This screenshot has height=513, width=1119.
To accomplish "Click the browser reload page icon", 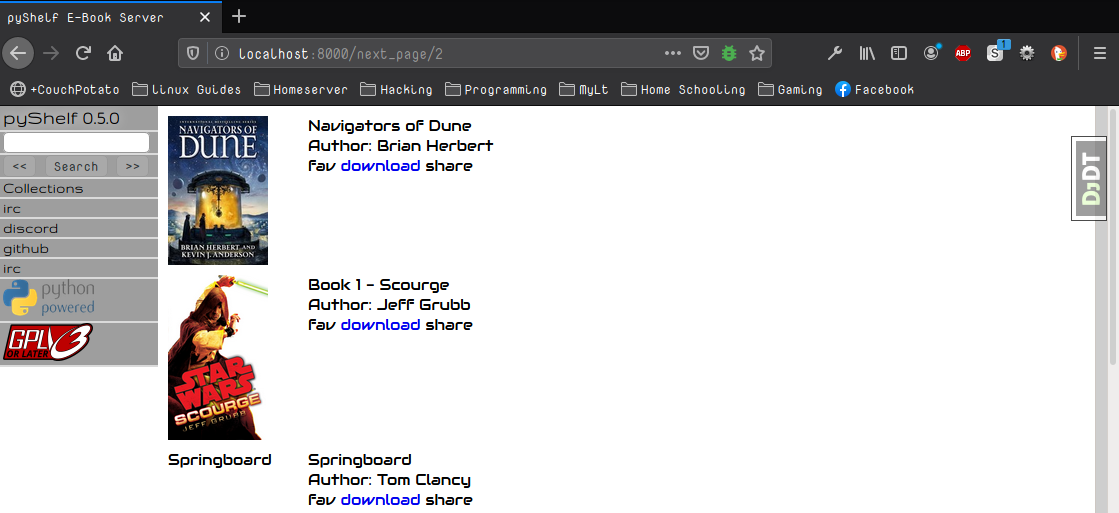I will [84, 53].
